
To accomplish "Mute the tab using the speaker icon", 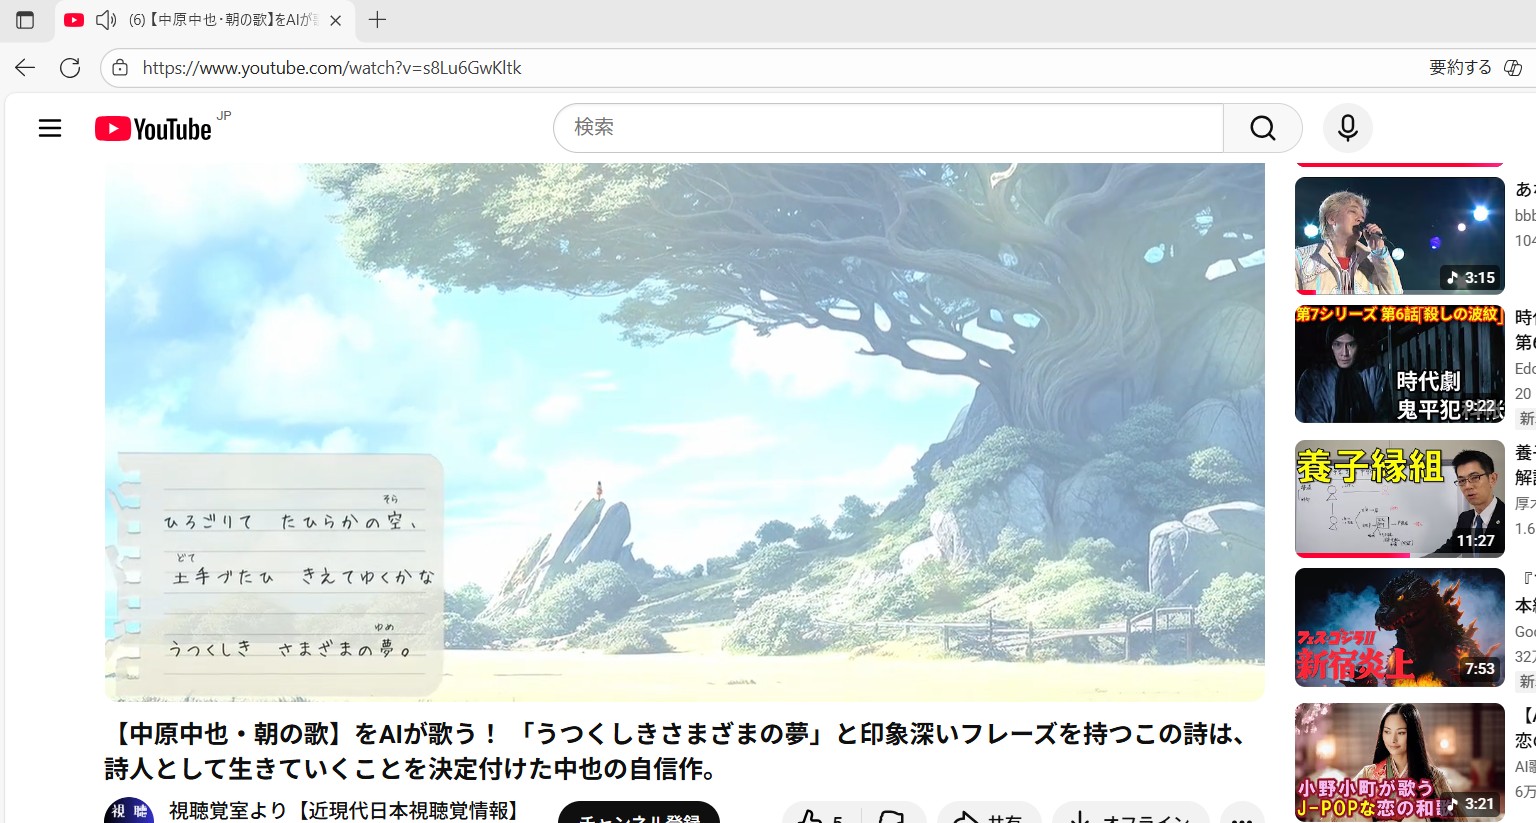I will tap(106, 20).
